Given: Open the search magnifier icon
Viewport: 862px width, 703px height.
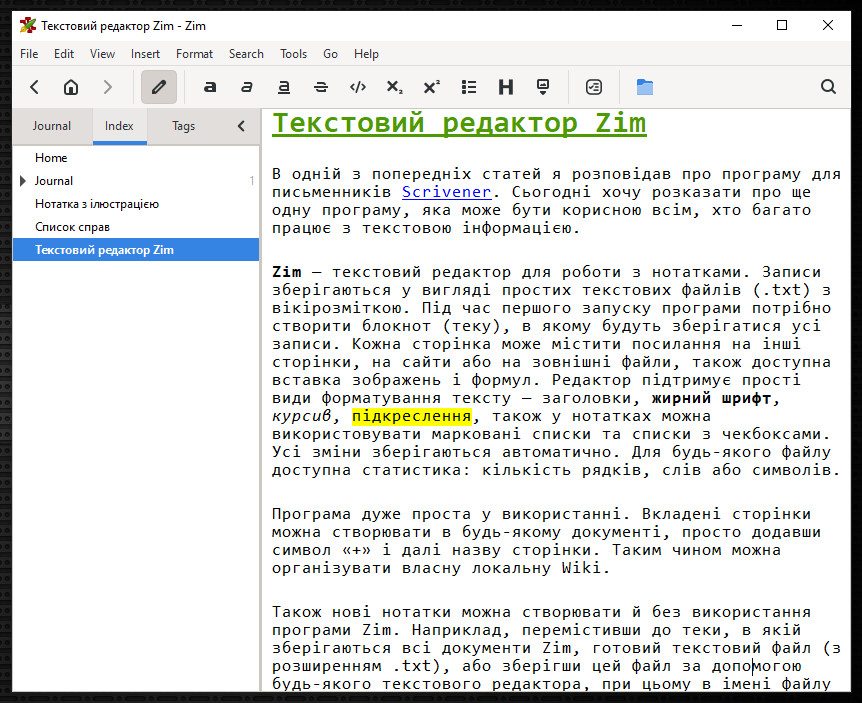Looking at the screenshot, I should pos(828,87).
